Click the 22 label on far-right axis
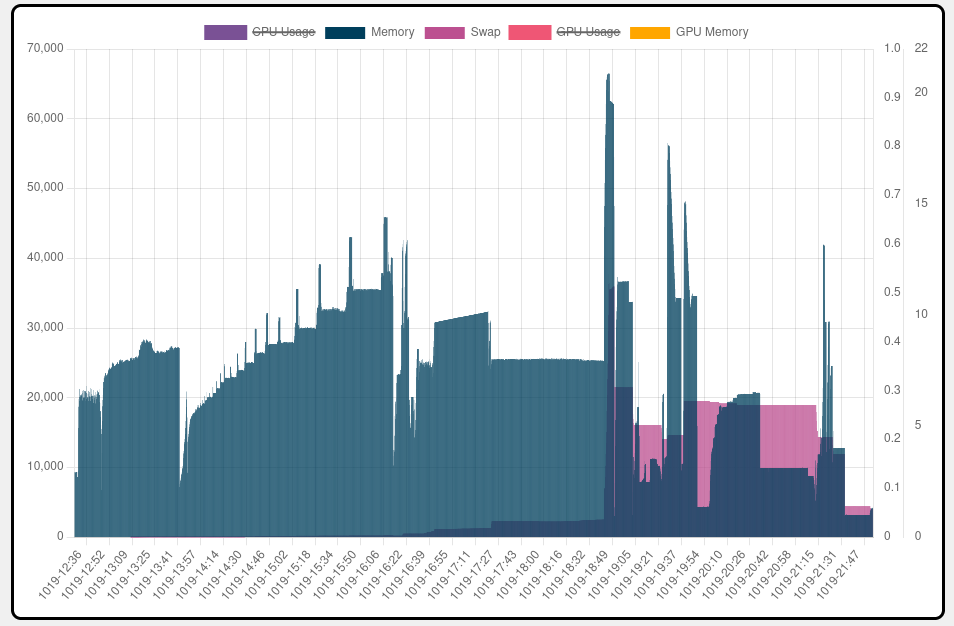Image resolution: width=954 pixels, height=626 pixels. click(921, 48)
